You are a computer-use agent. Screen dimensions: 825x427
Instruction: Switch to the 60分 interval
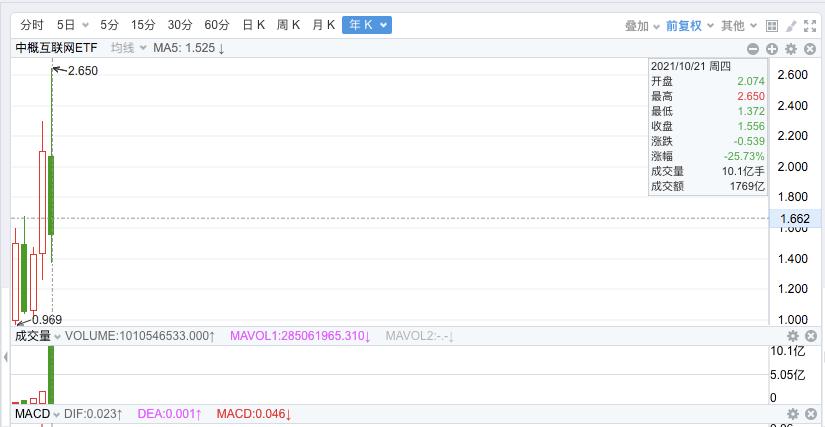click(217, 25)
